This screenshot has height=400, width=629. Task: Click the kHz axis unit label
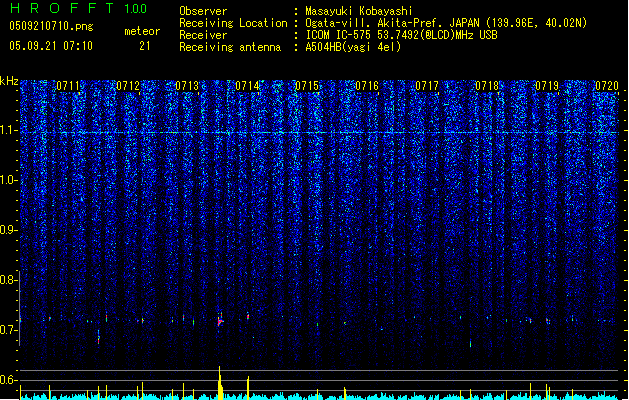[9, 81]
